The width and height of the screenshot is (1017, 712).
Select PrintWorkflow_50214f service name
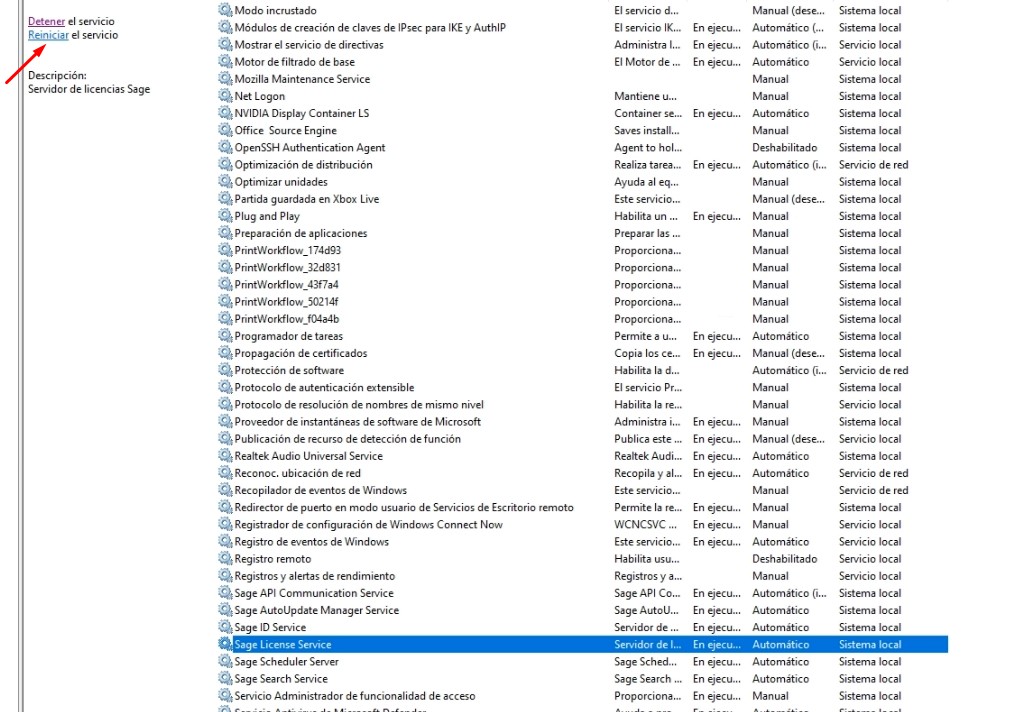click(286, 302)
